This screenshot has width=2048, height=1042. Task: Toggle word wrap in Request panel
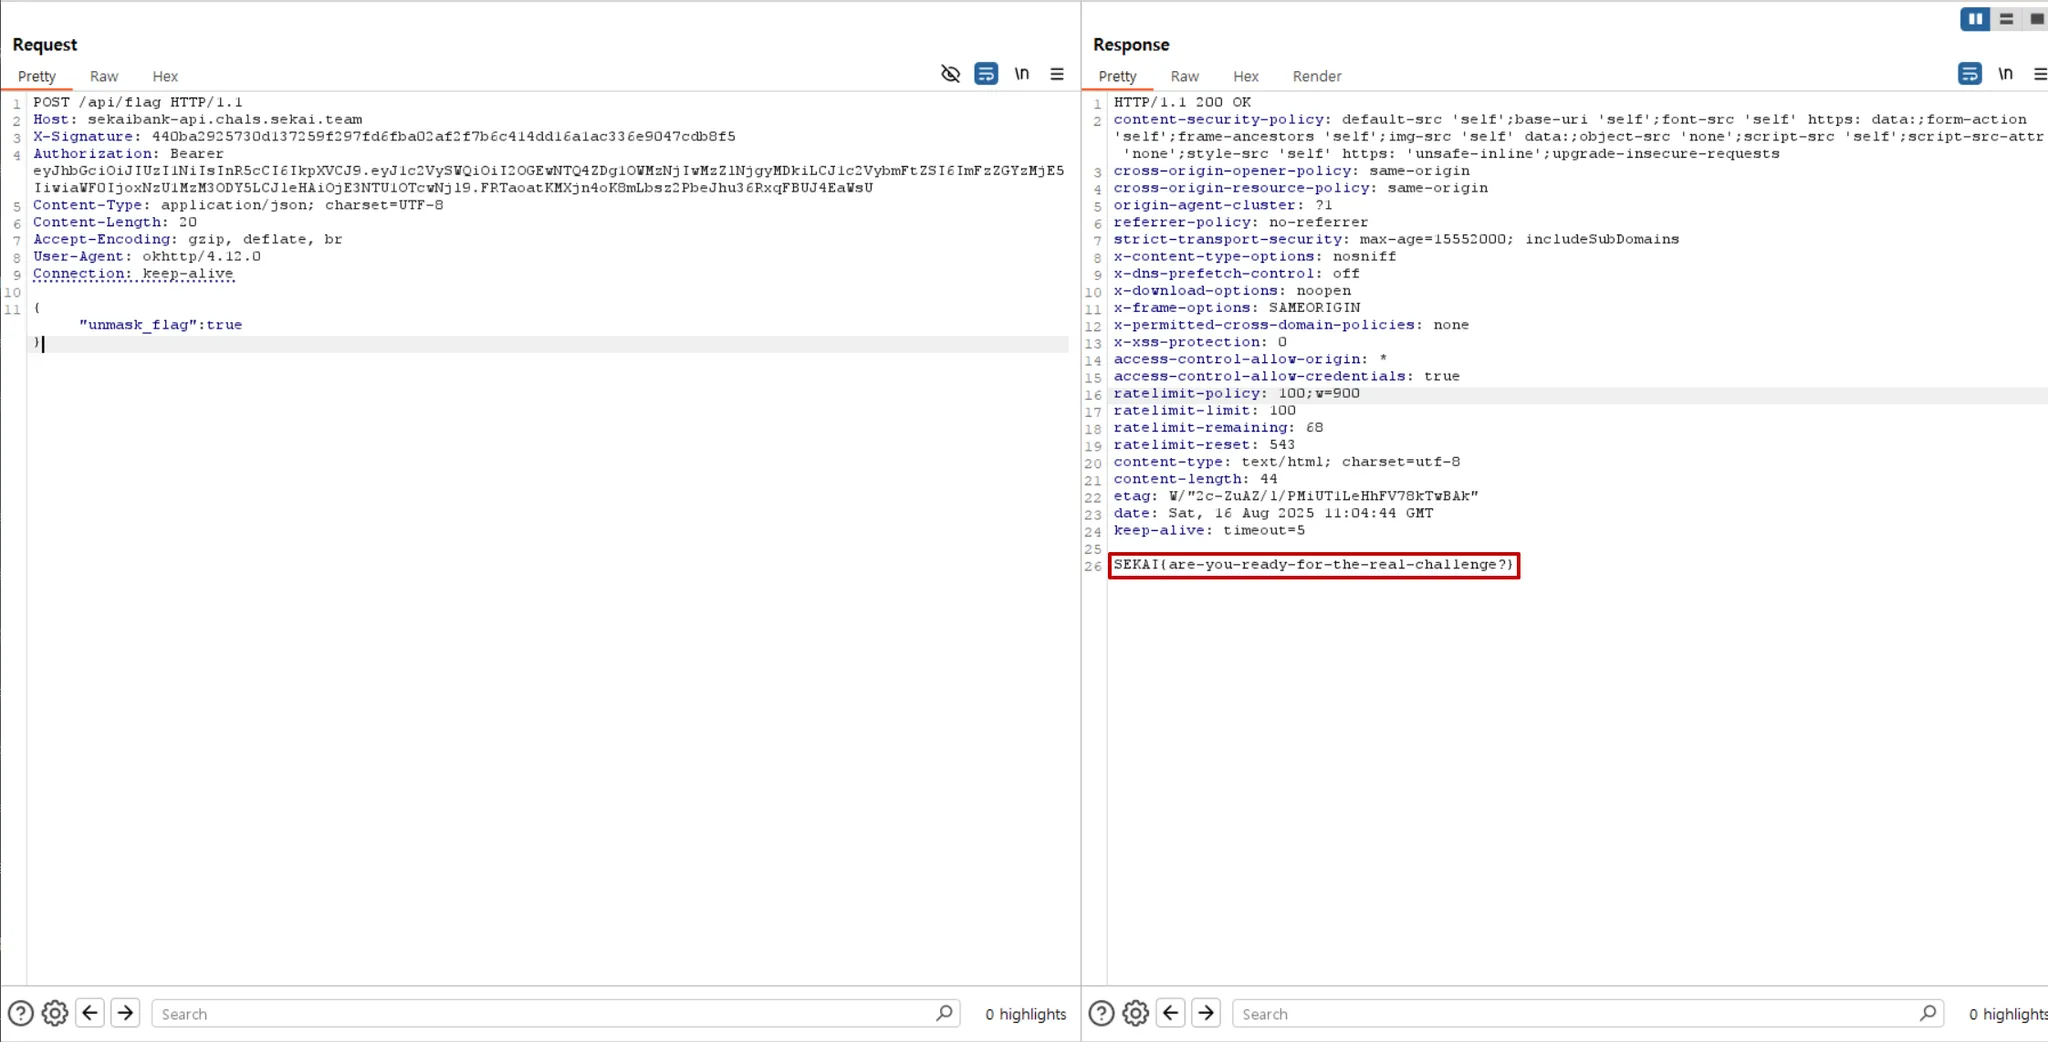[x=986, y=74]
